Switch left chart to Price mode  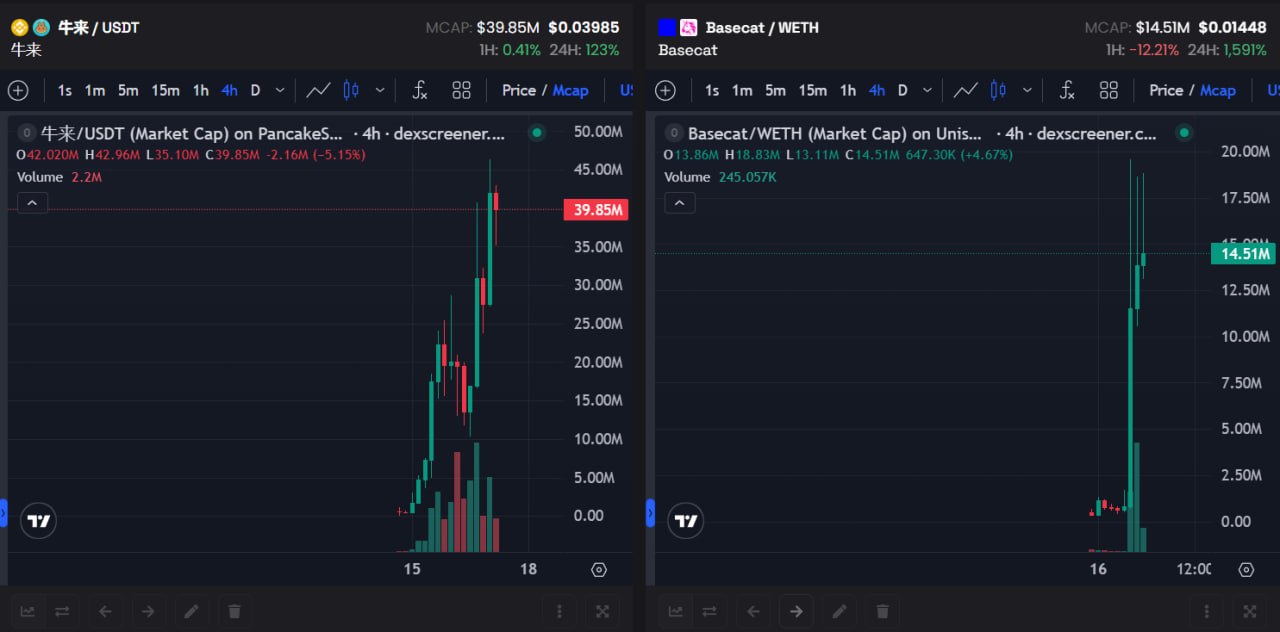click(x=519, y=90)
